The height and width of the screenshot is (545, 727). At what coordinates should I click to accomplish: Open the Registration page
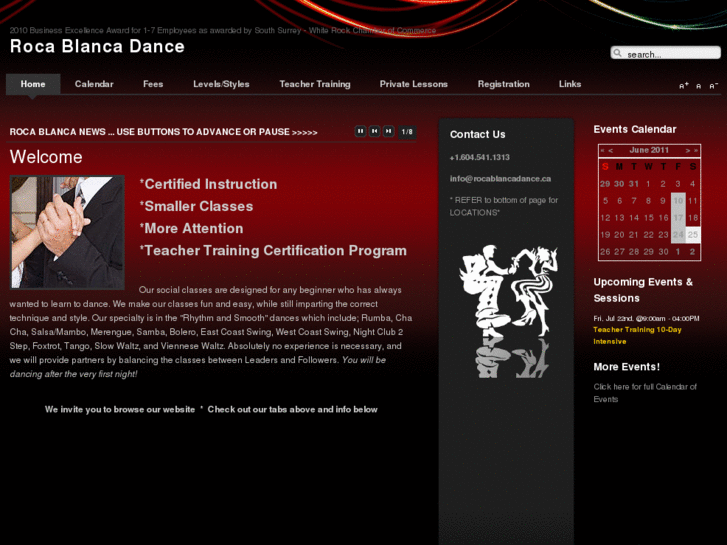pyautogui.click(x=504, y=84)
